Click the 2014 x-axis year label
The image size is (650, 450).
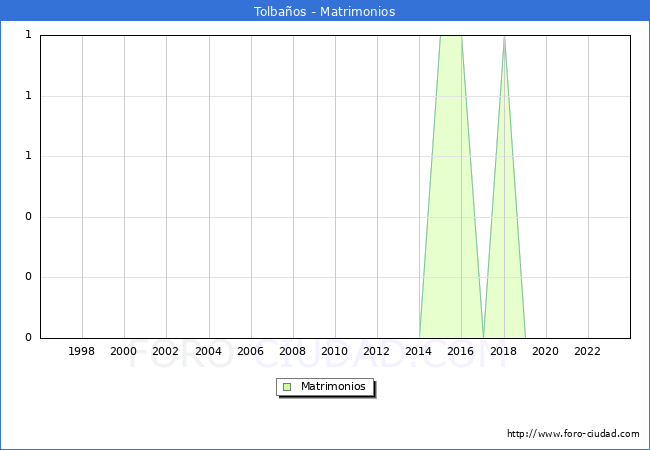(x=419, y=352)
